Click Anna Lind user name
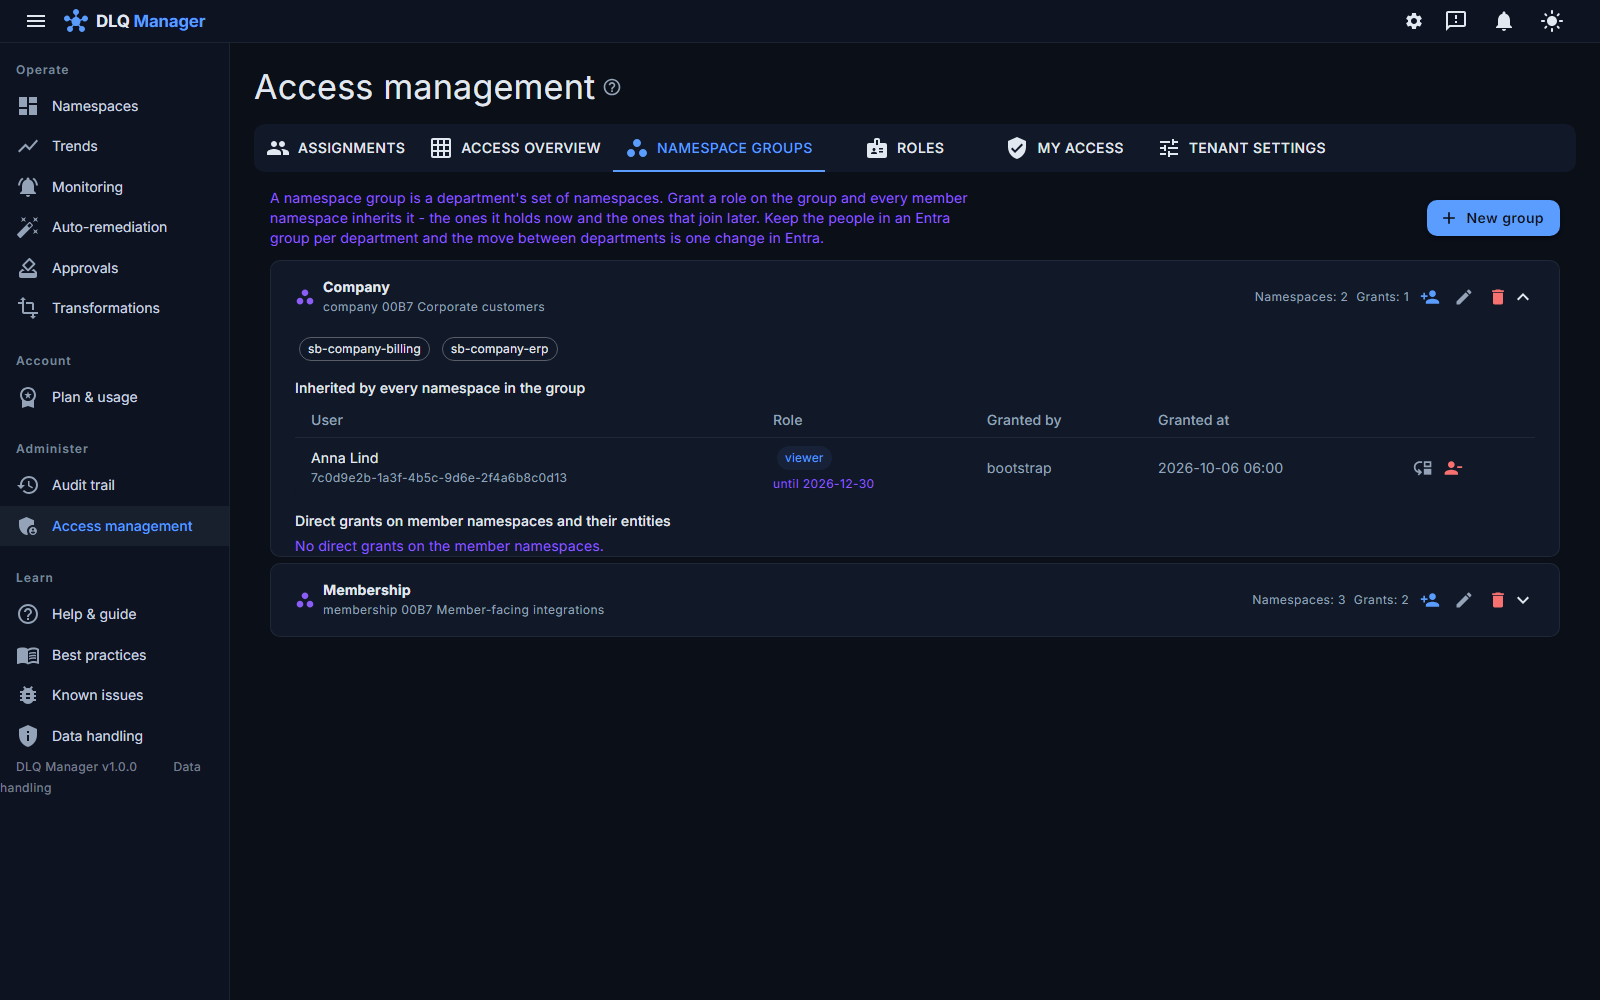Image resolution: width=1600 pixels, height=1000 pixels. tap(344, 458)
